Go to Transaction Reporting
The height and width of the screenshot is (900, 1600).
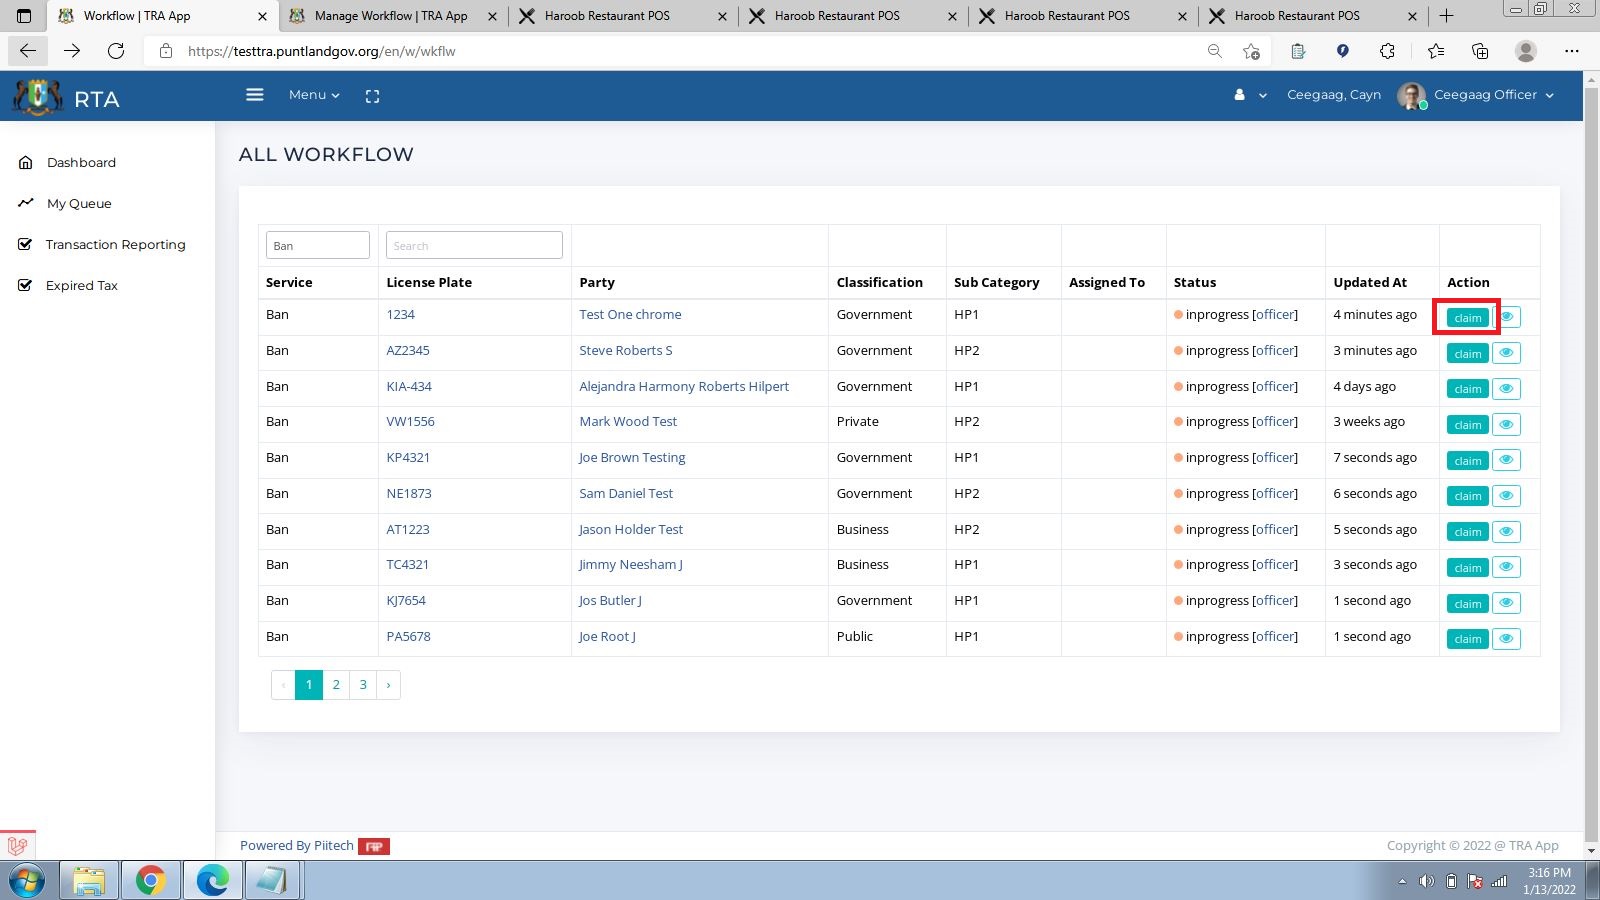click(115, 244)
